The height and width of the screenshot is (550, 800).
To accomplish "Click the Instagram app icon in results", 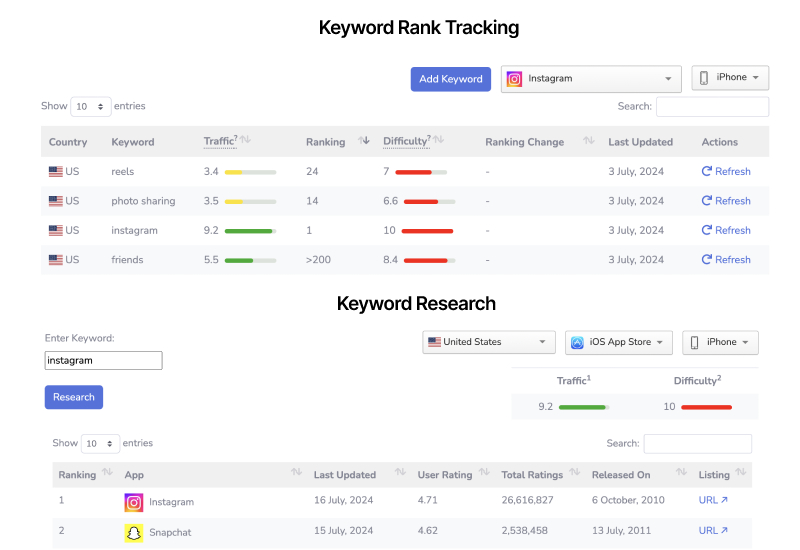I will click(134, 503).
